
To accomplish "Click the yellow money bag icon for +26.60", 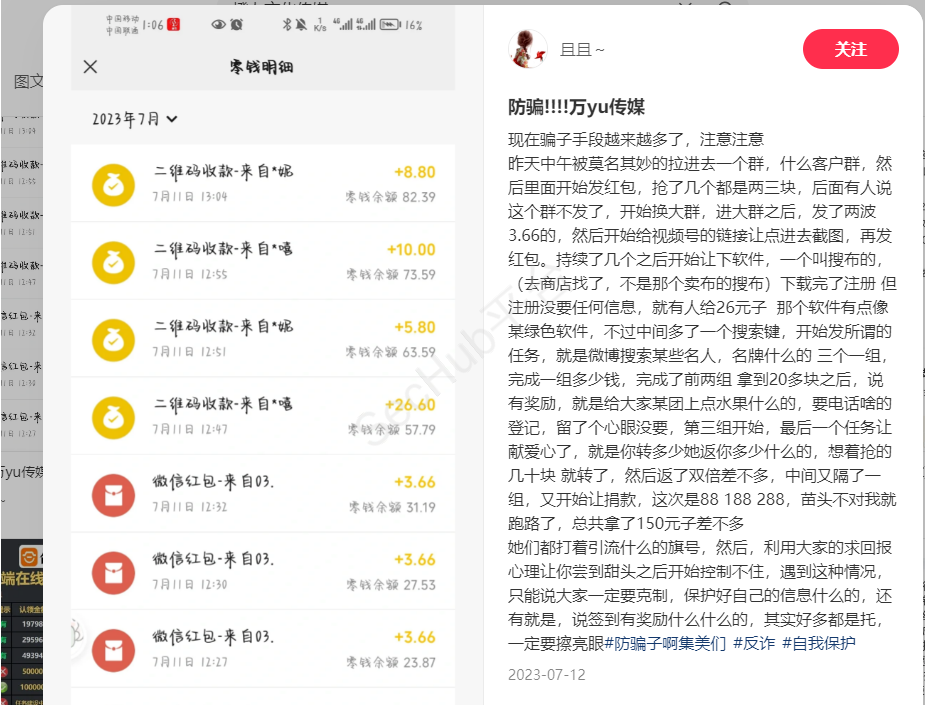I will [x=113, y=417].
